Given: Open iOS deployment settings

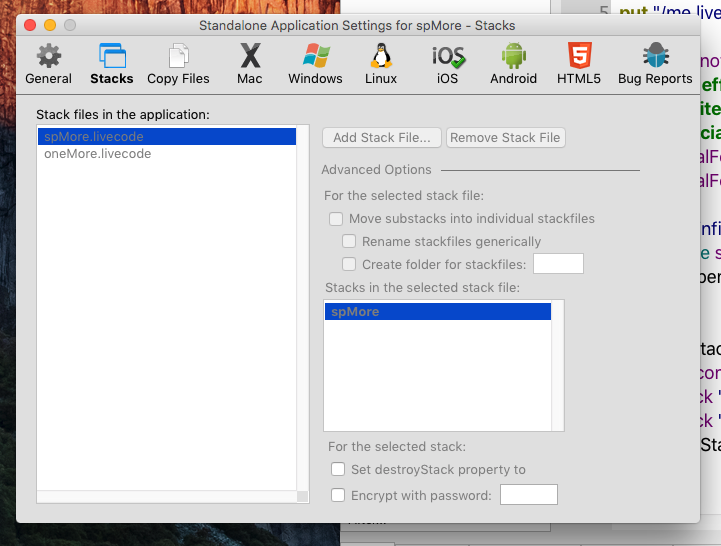Looking at the screenshot, I should tap(447, 64).
